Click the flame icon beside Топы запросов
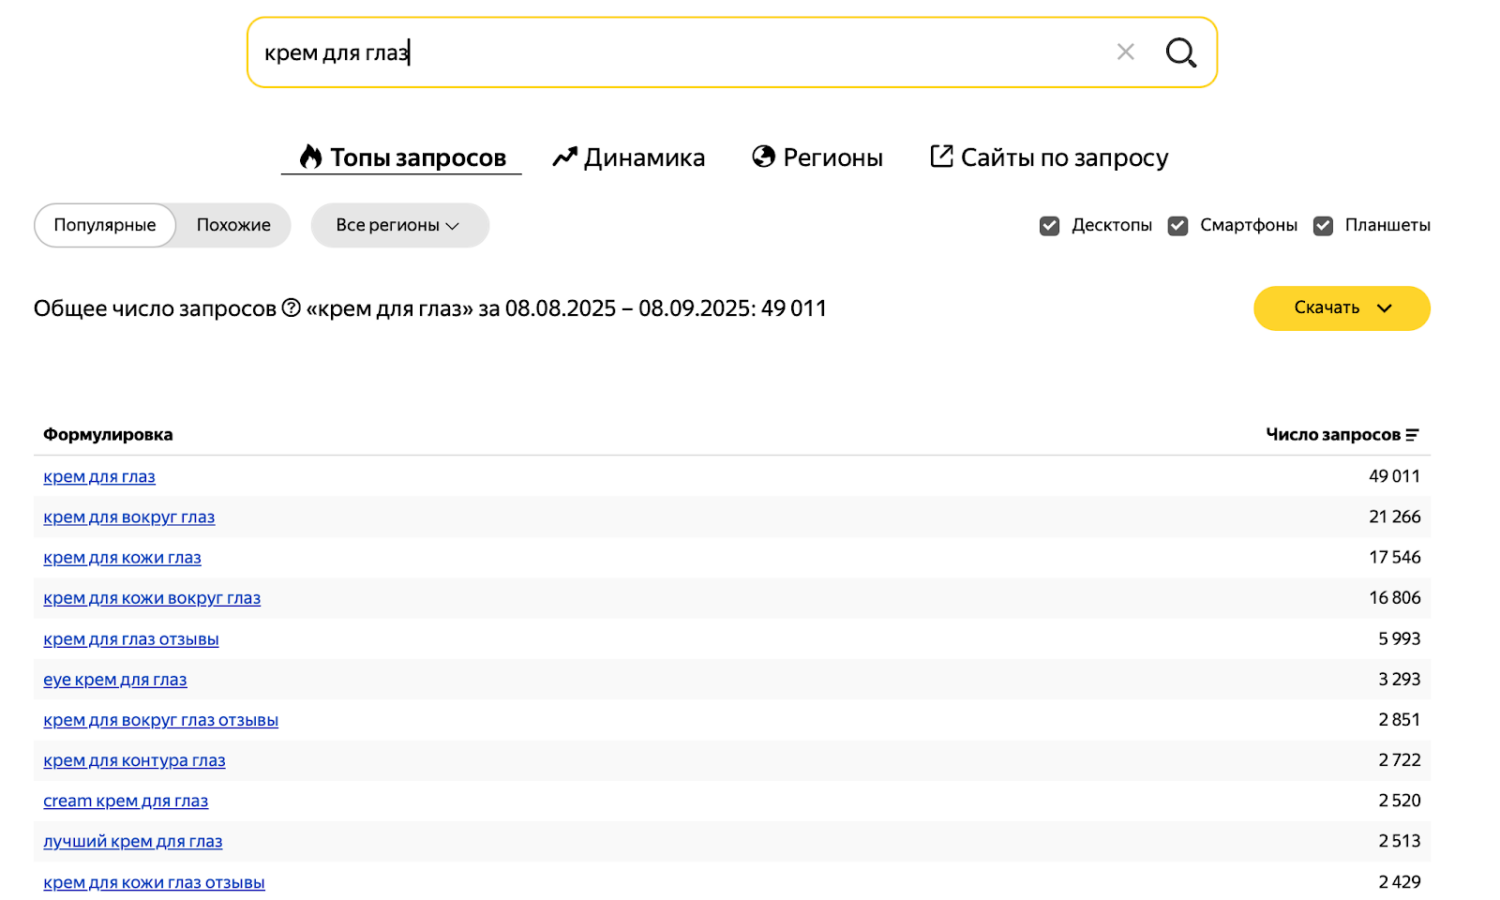1500x900 pixels. coord(311,157)
